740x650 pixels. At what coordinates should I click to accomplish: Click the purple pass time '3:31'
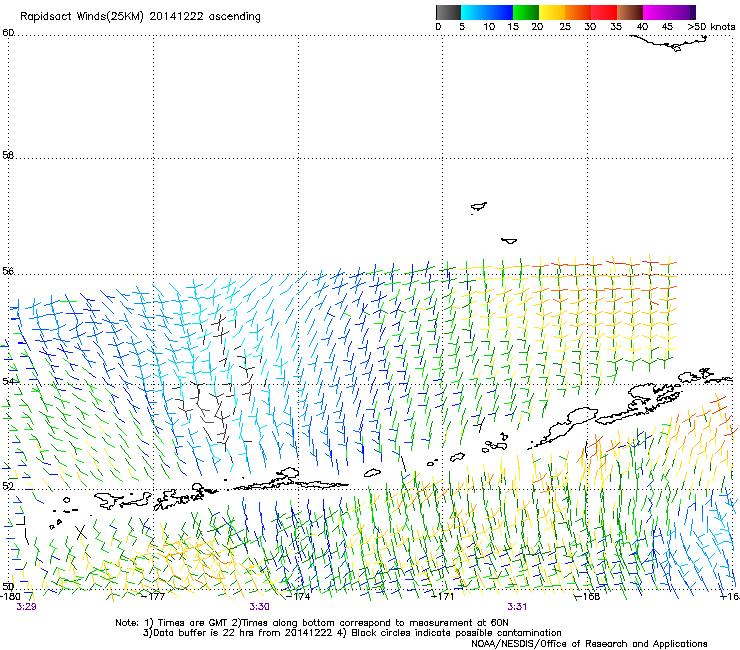pyautogui.click(x=517, y=607)
